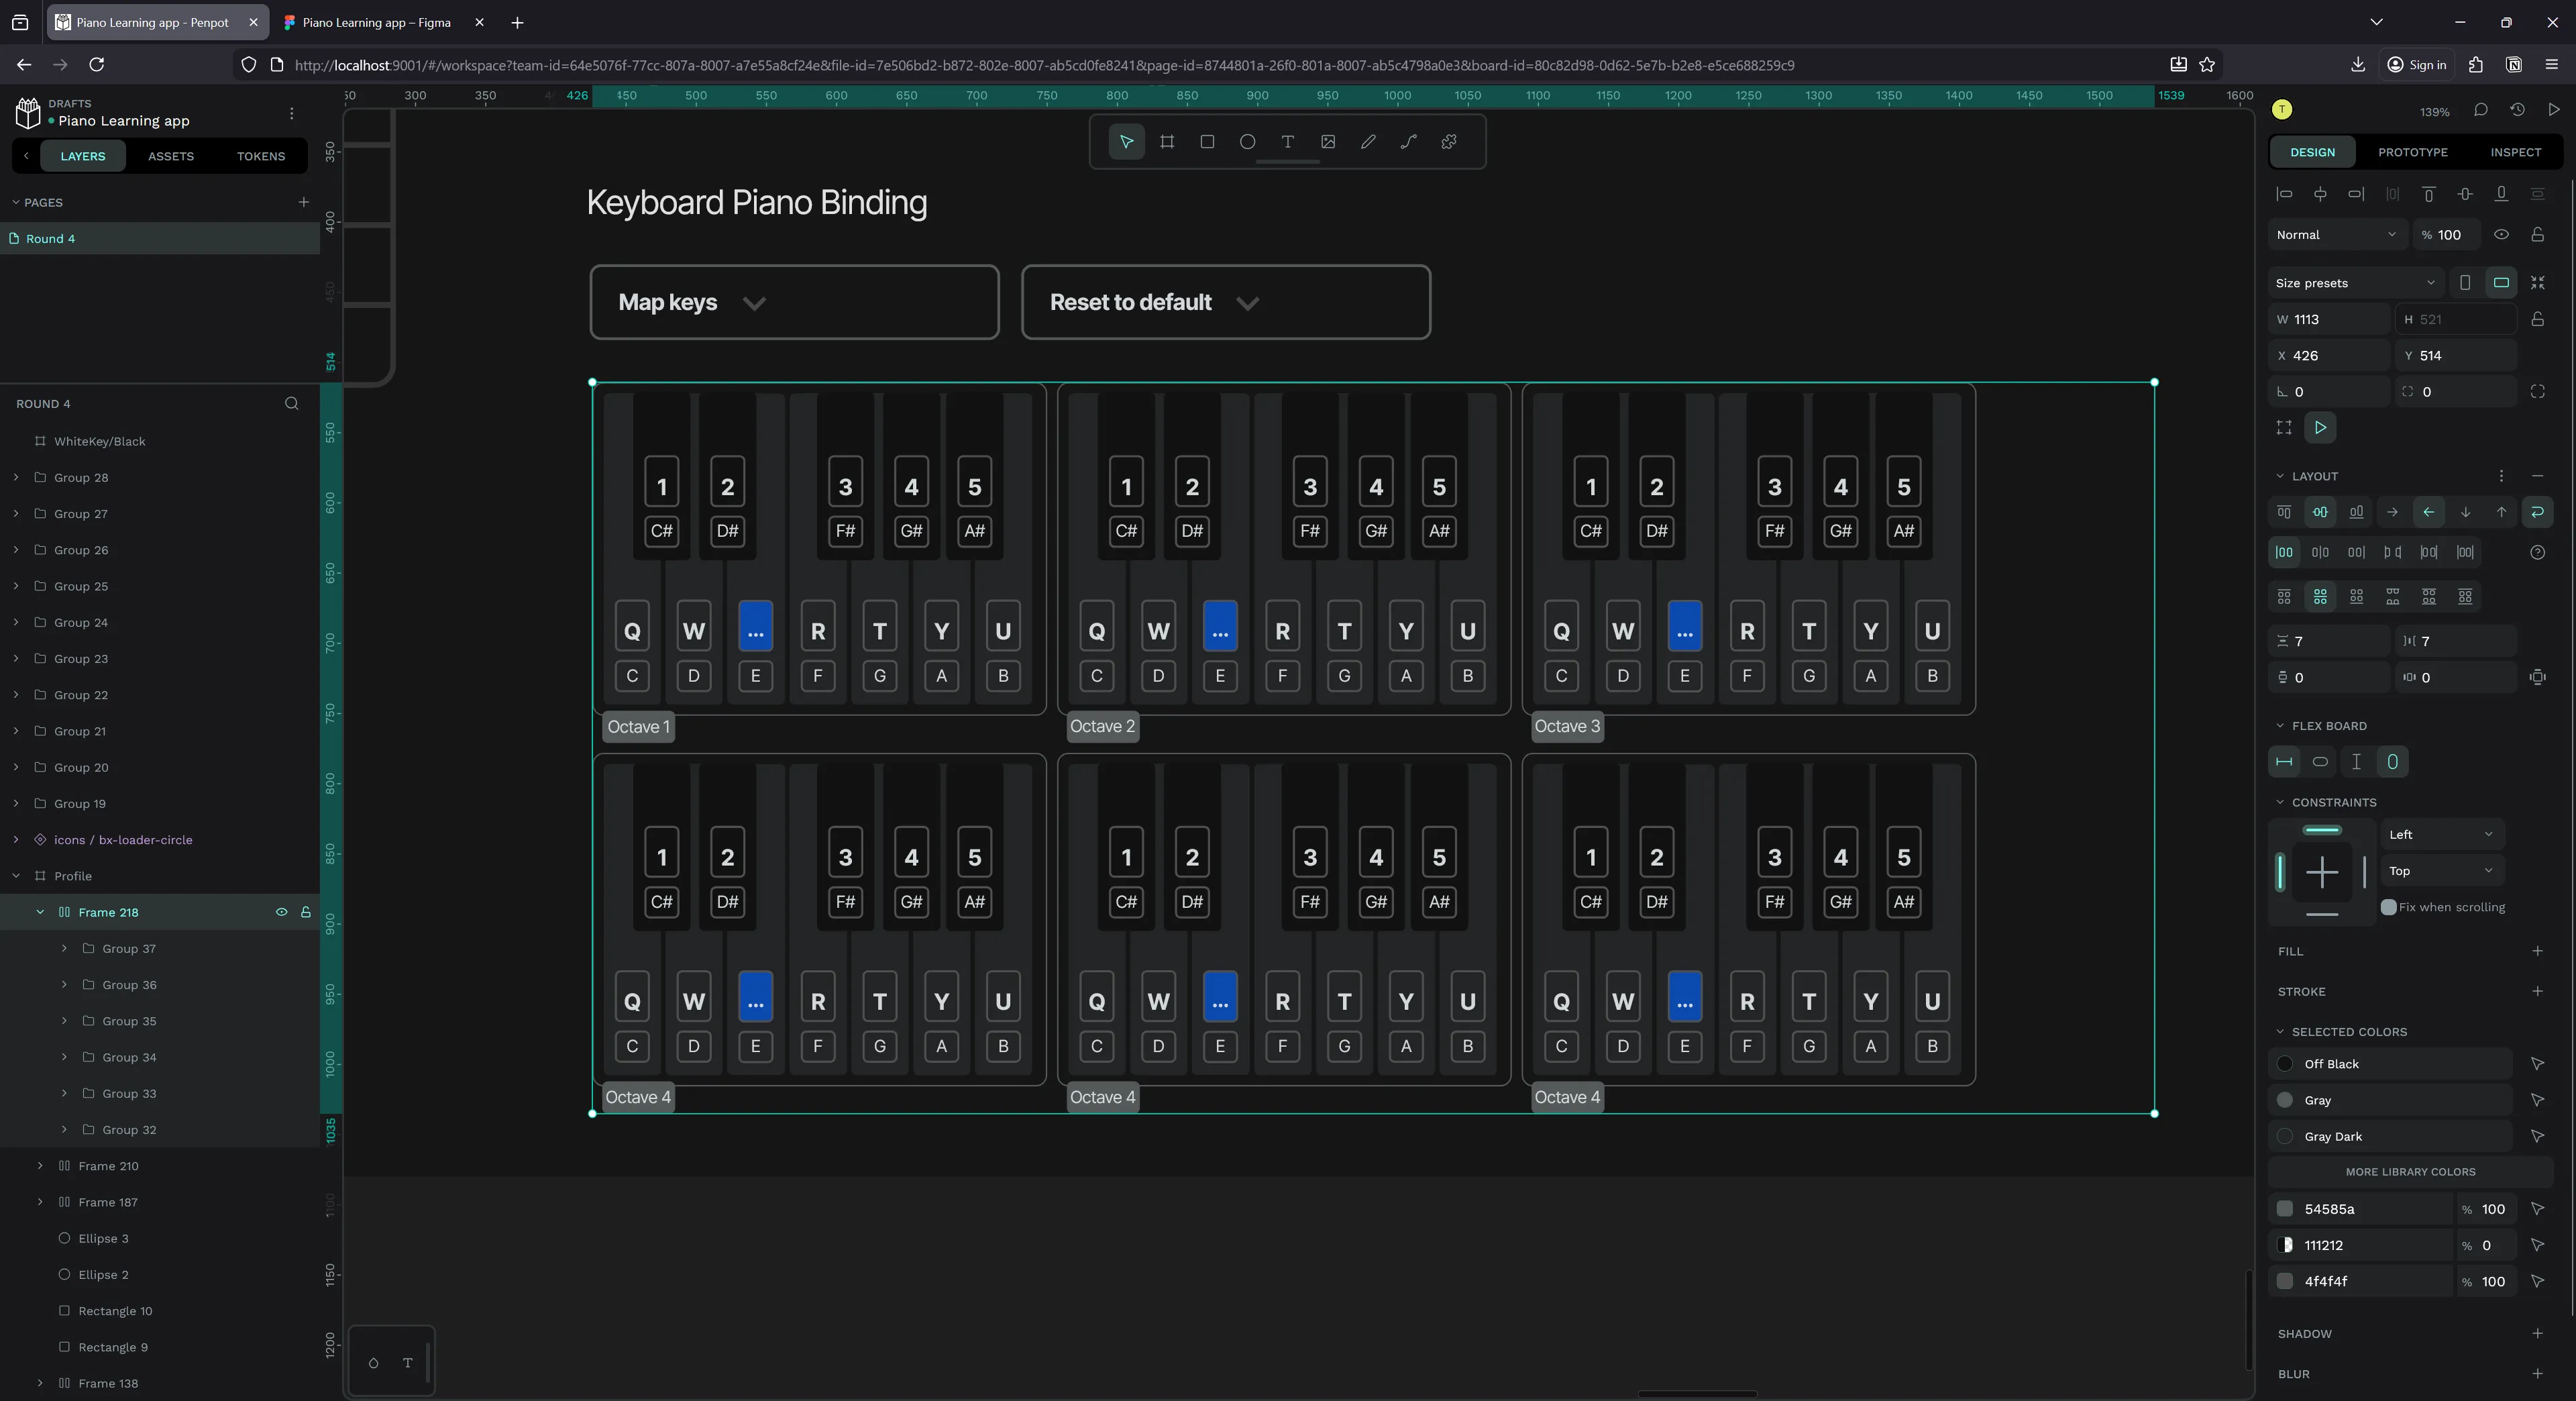Image resolution: width=2576 pixels, height=1401 pixels.
Task: Expand Group 28 in the layers tree
Action: coord(15,477)
